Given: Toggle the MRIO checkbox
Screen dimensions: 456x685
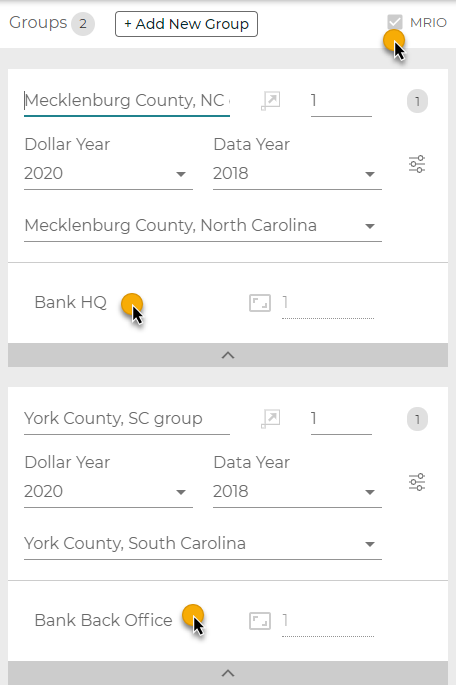Looking at the screenshot, I should pyautogui.click(x=395, y=22).
